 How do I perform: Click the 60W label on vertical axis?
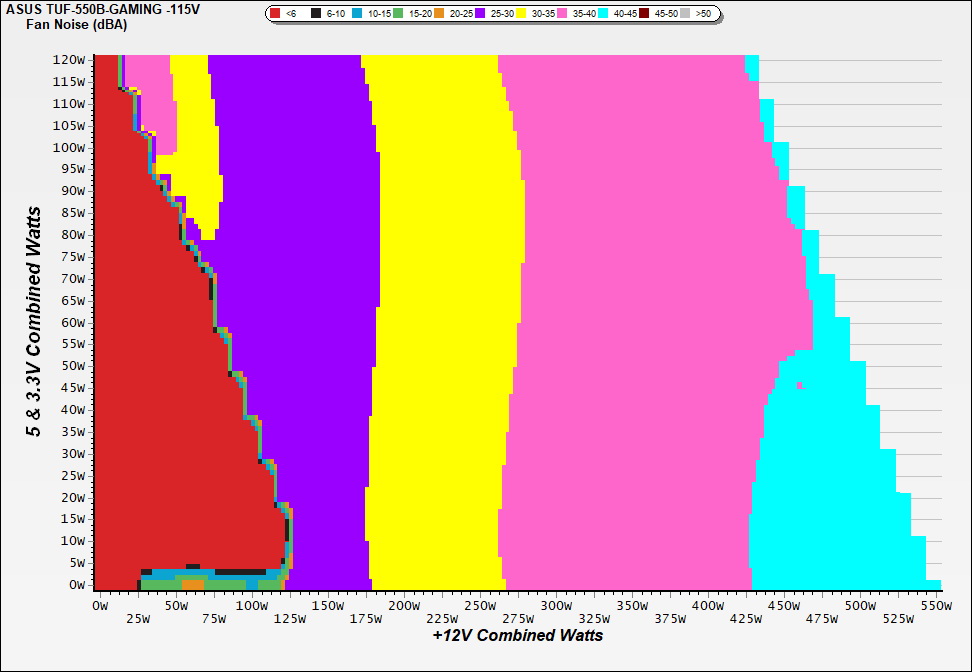click(x=73, y=322)
